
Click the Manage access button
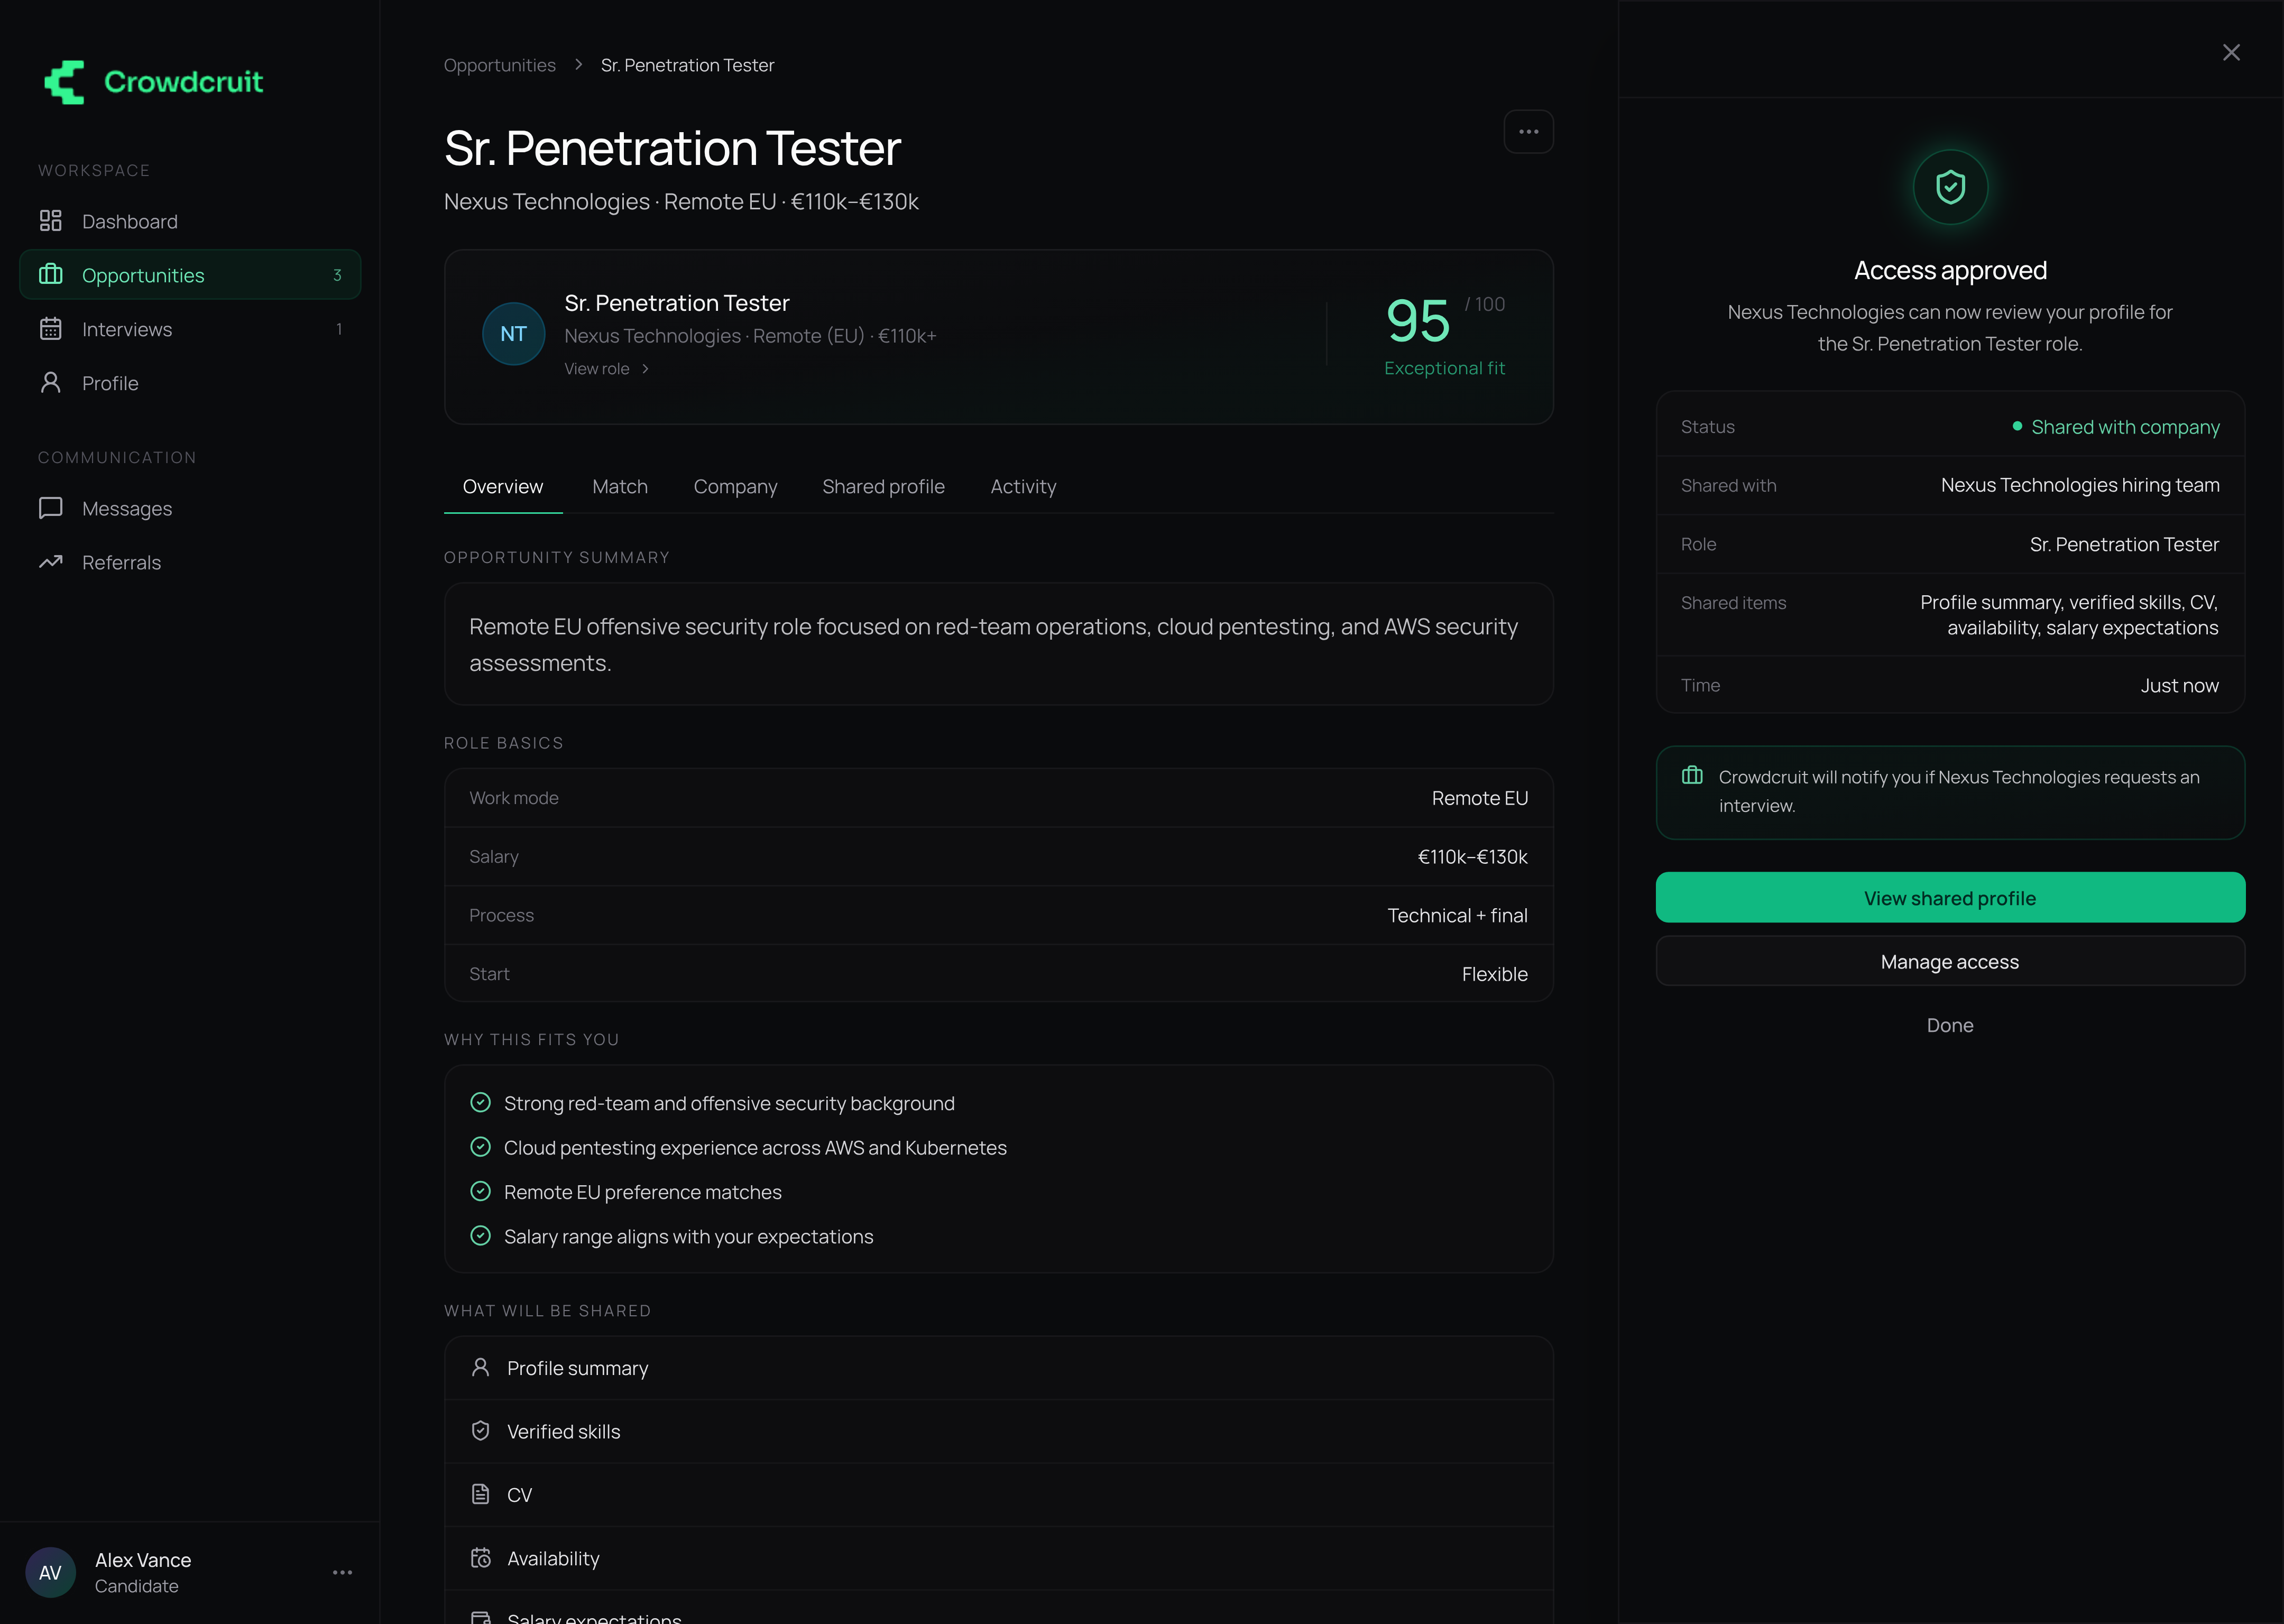point(1950,961)
